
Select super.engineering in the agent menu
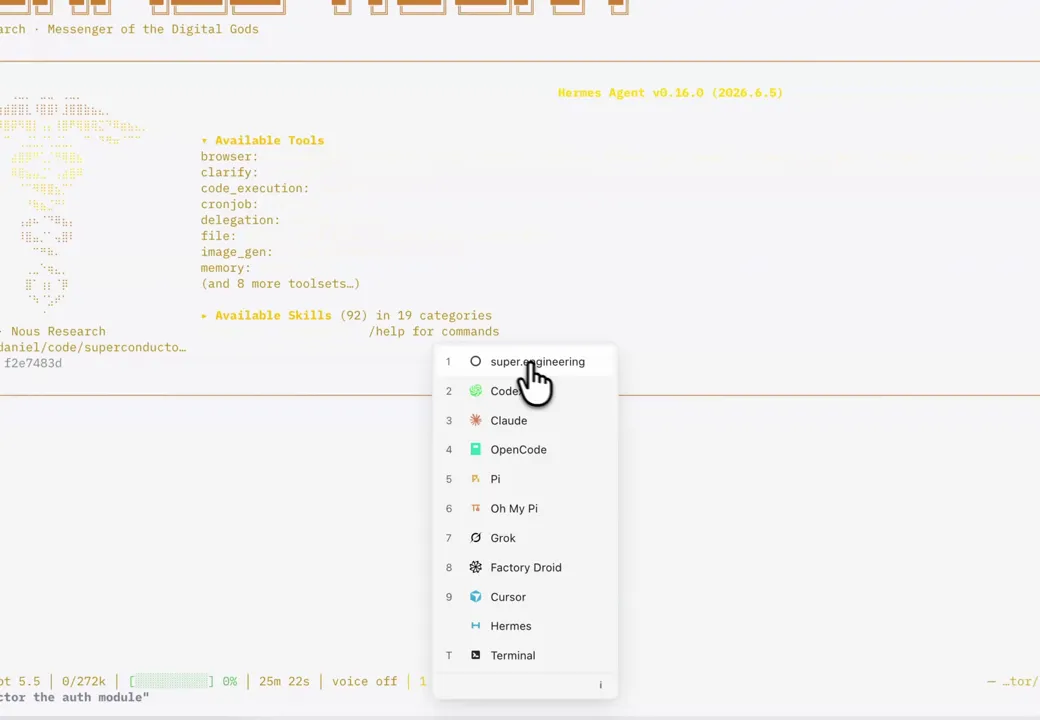click(525, 361)
